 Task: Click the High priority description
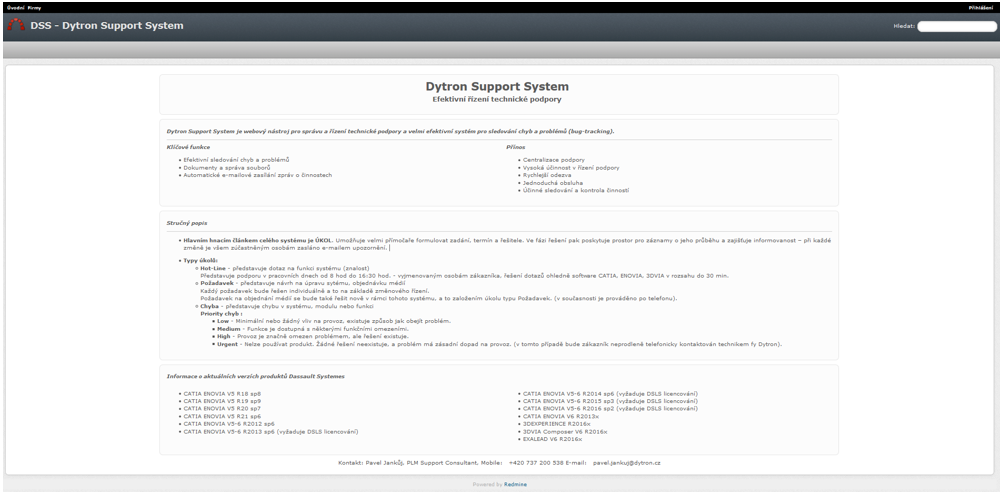coord(312,337)
